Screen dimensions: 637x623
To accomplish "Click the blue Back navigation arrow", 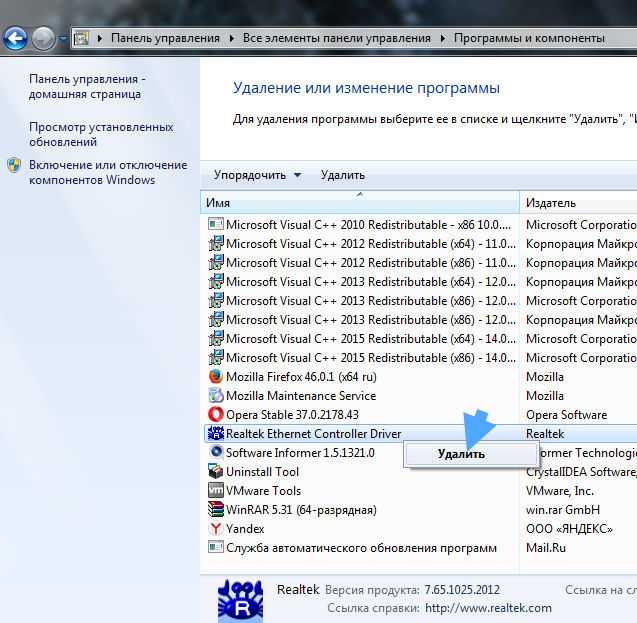I will pyautogui.click(x=15, y=39).
